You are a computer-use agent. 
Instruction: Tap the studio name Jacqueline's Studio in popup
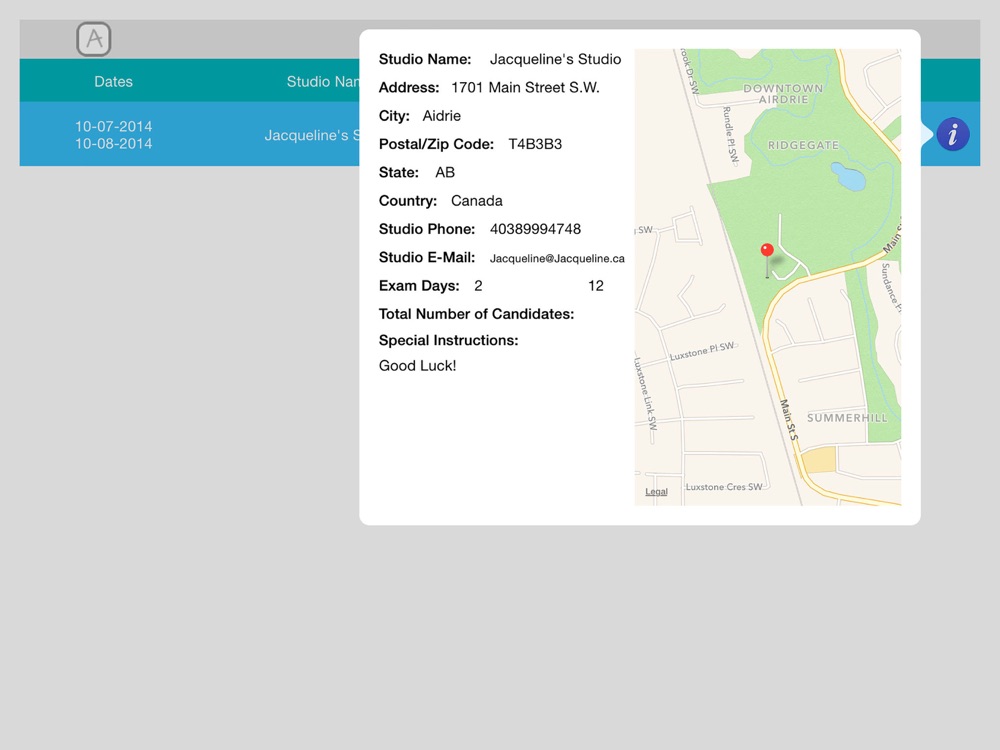coord(555,59)
